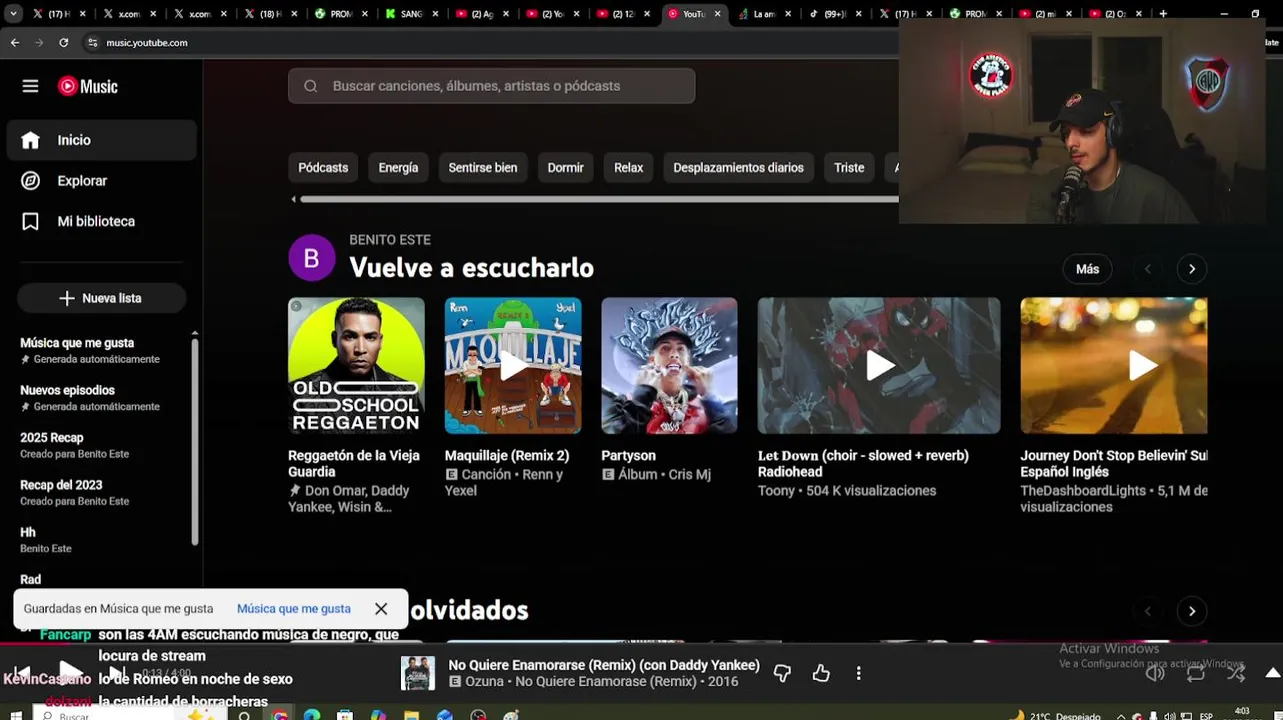1283x720 pixels.
Task: Click the search magnifier icon
Action: [310, 86]
